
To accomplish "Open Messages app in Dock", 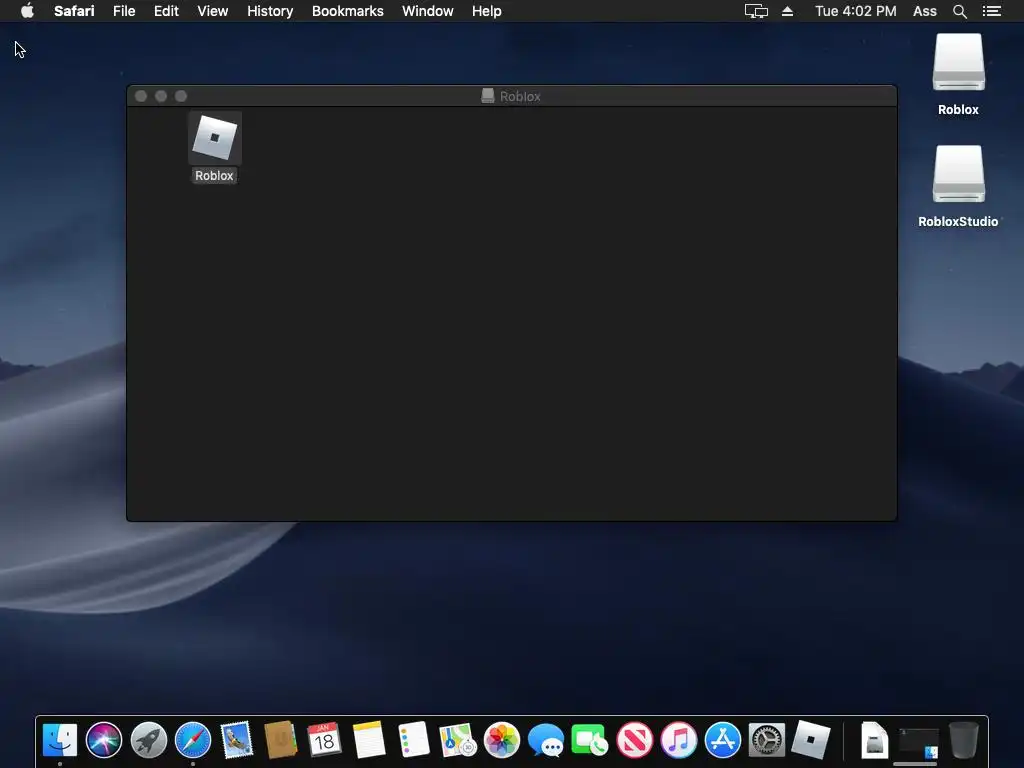I will pos(546,740).
